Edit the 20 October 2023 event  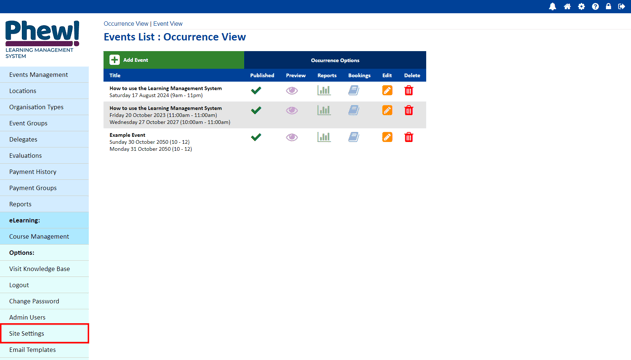387,110
